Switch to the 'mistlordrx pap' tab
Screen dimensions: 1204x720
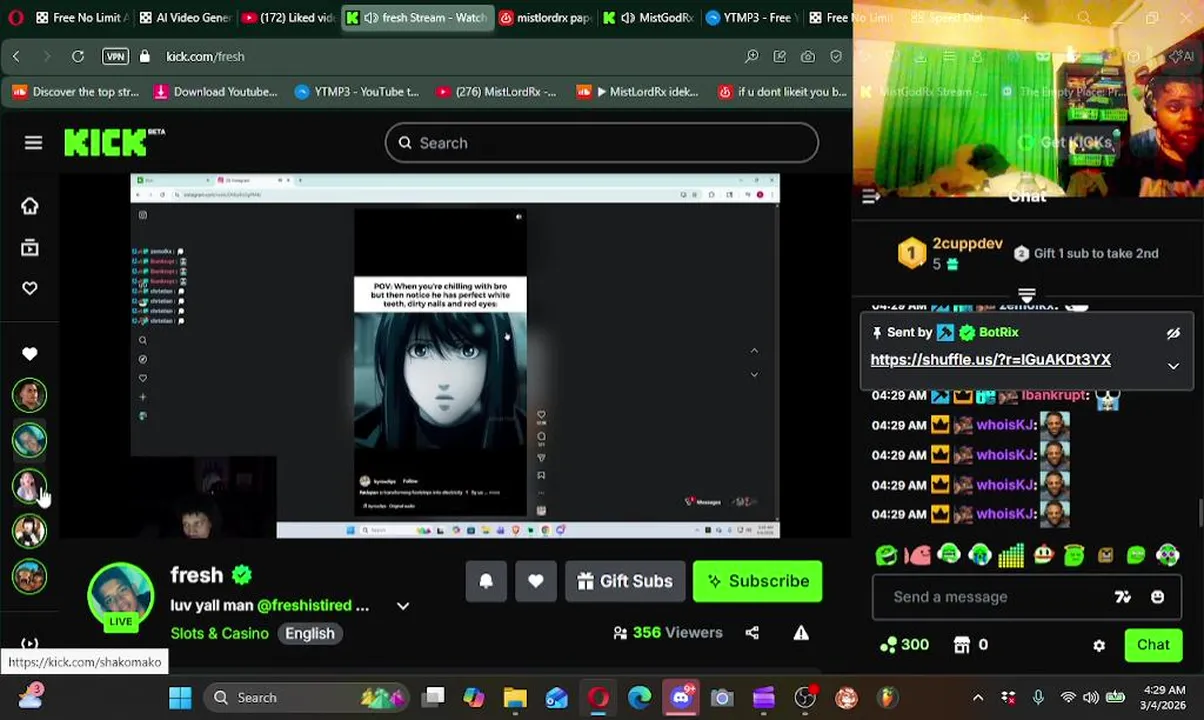[x=545, y=17]
